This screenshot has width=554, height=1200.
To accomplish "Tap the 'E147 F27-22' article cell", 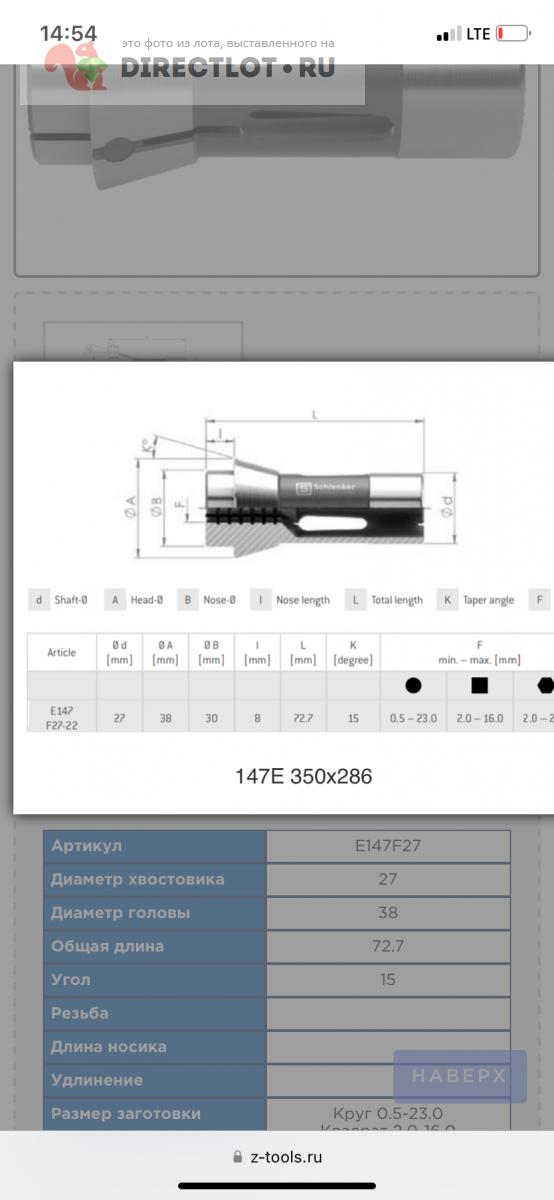I will click(x=62, y=717).
